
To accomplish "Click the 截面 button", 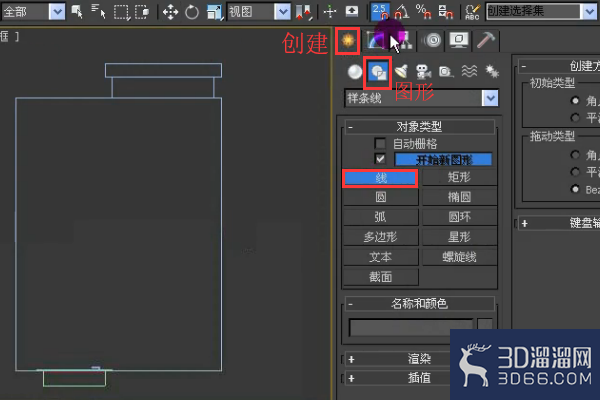I will click(380, 277).
